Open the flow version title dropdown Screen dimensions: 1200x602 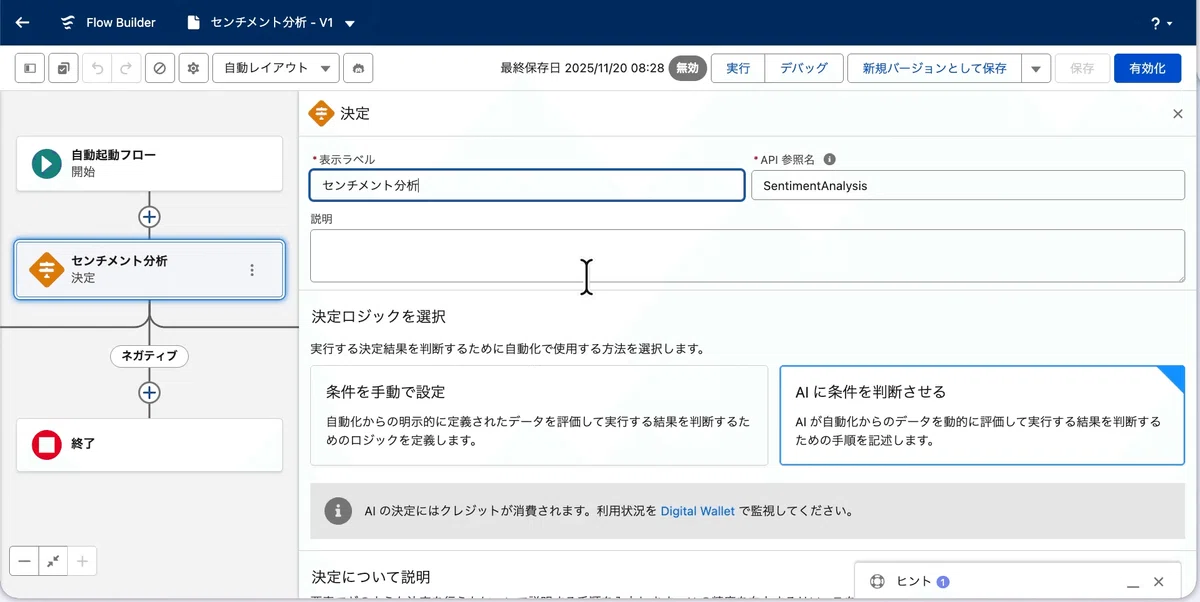click(x=349, y=22)
